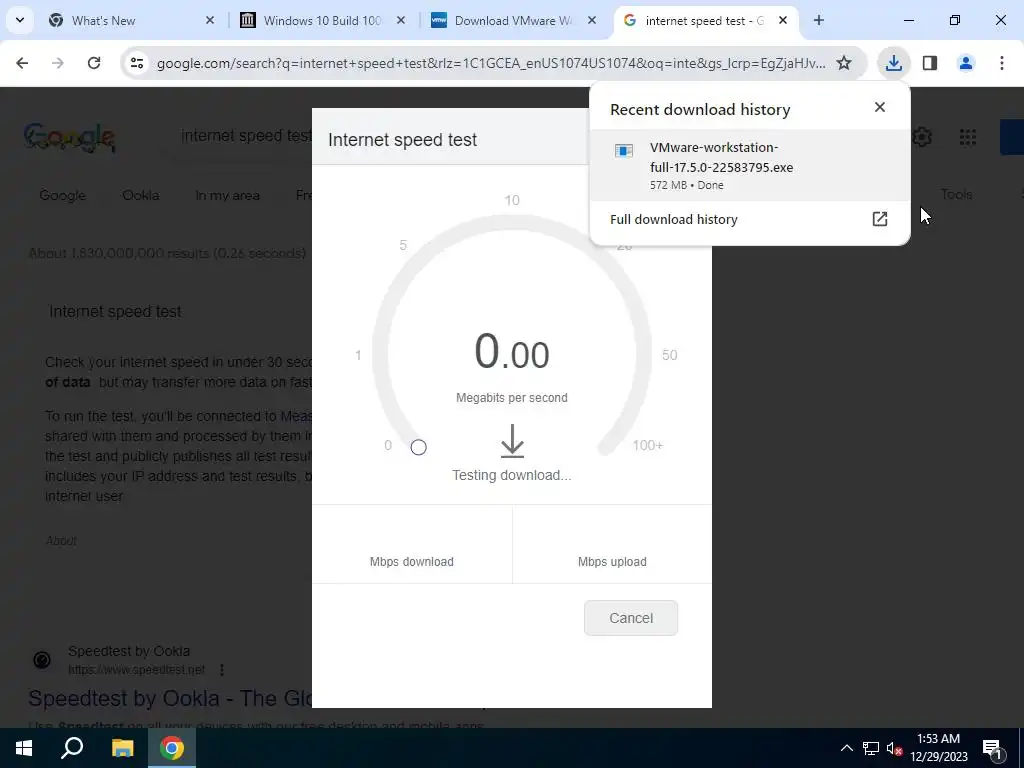Switch to the Windows 10 Build tab
The width and height of the screenshot is (1024, 768).
[x=322, y=20]
